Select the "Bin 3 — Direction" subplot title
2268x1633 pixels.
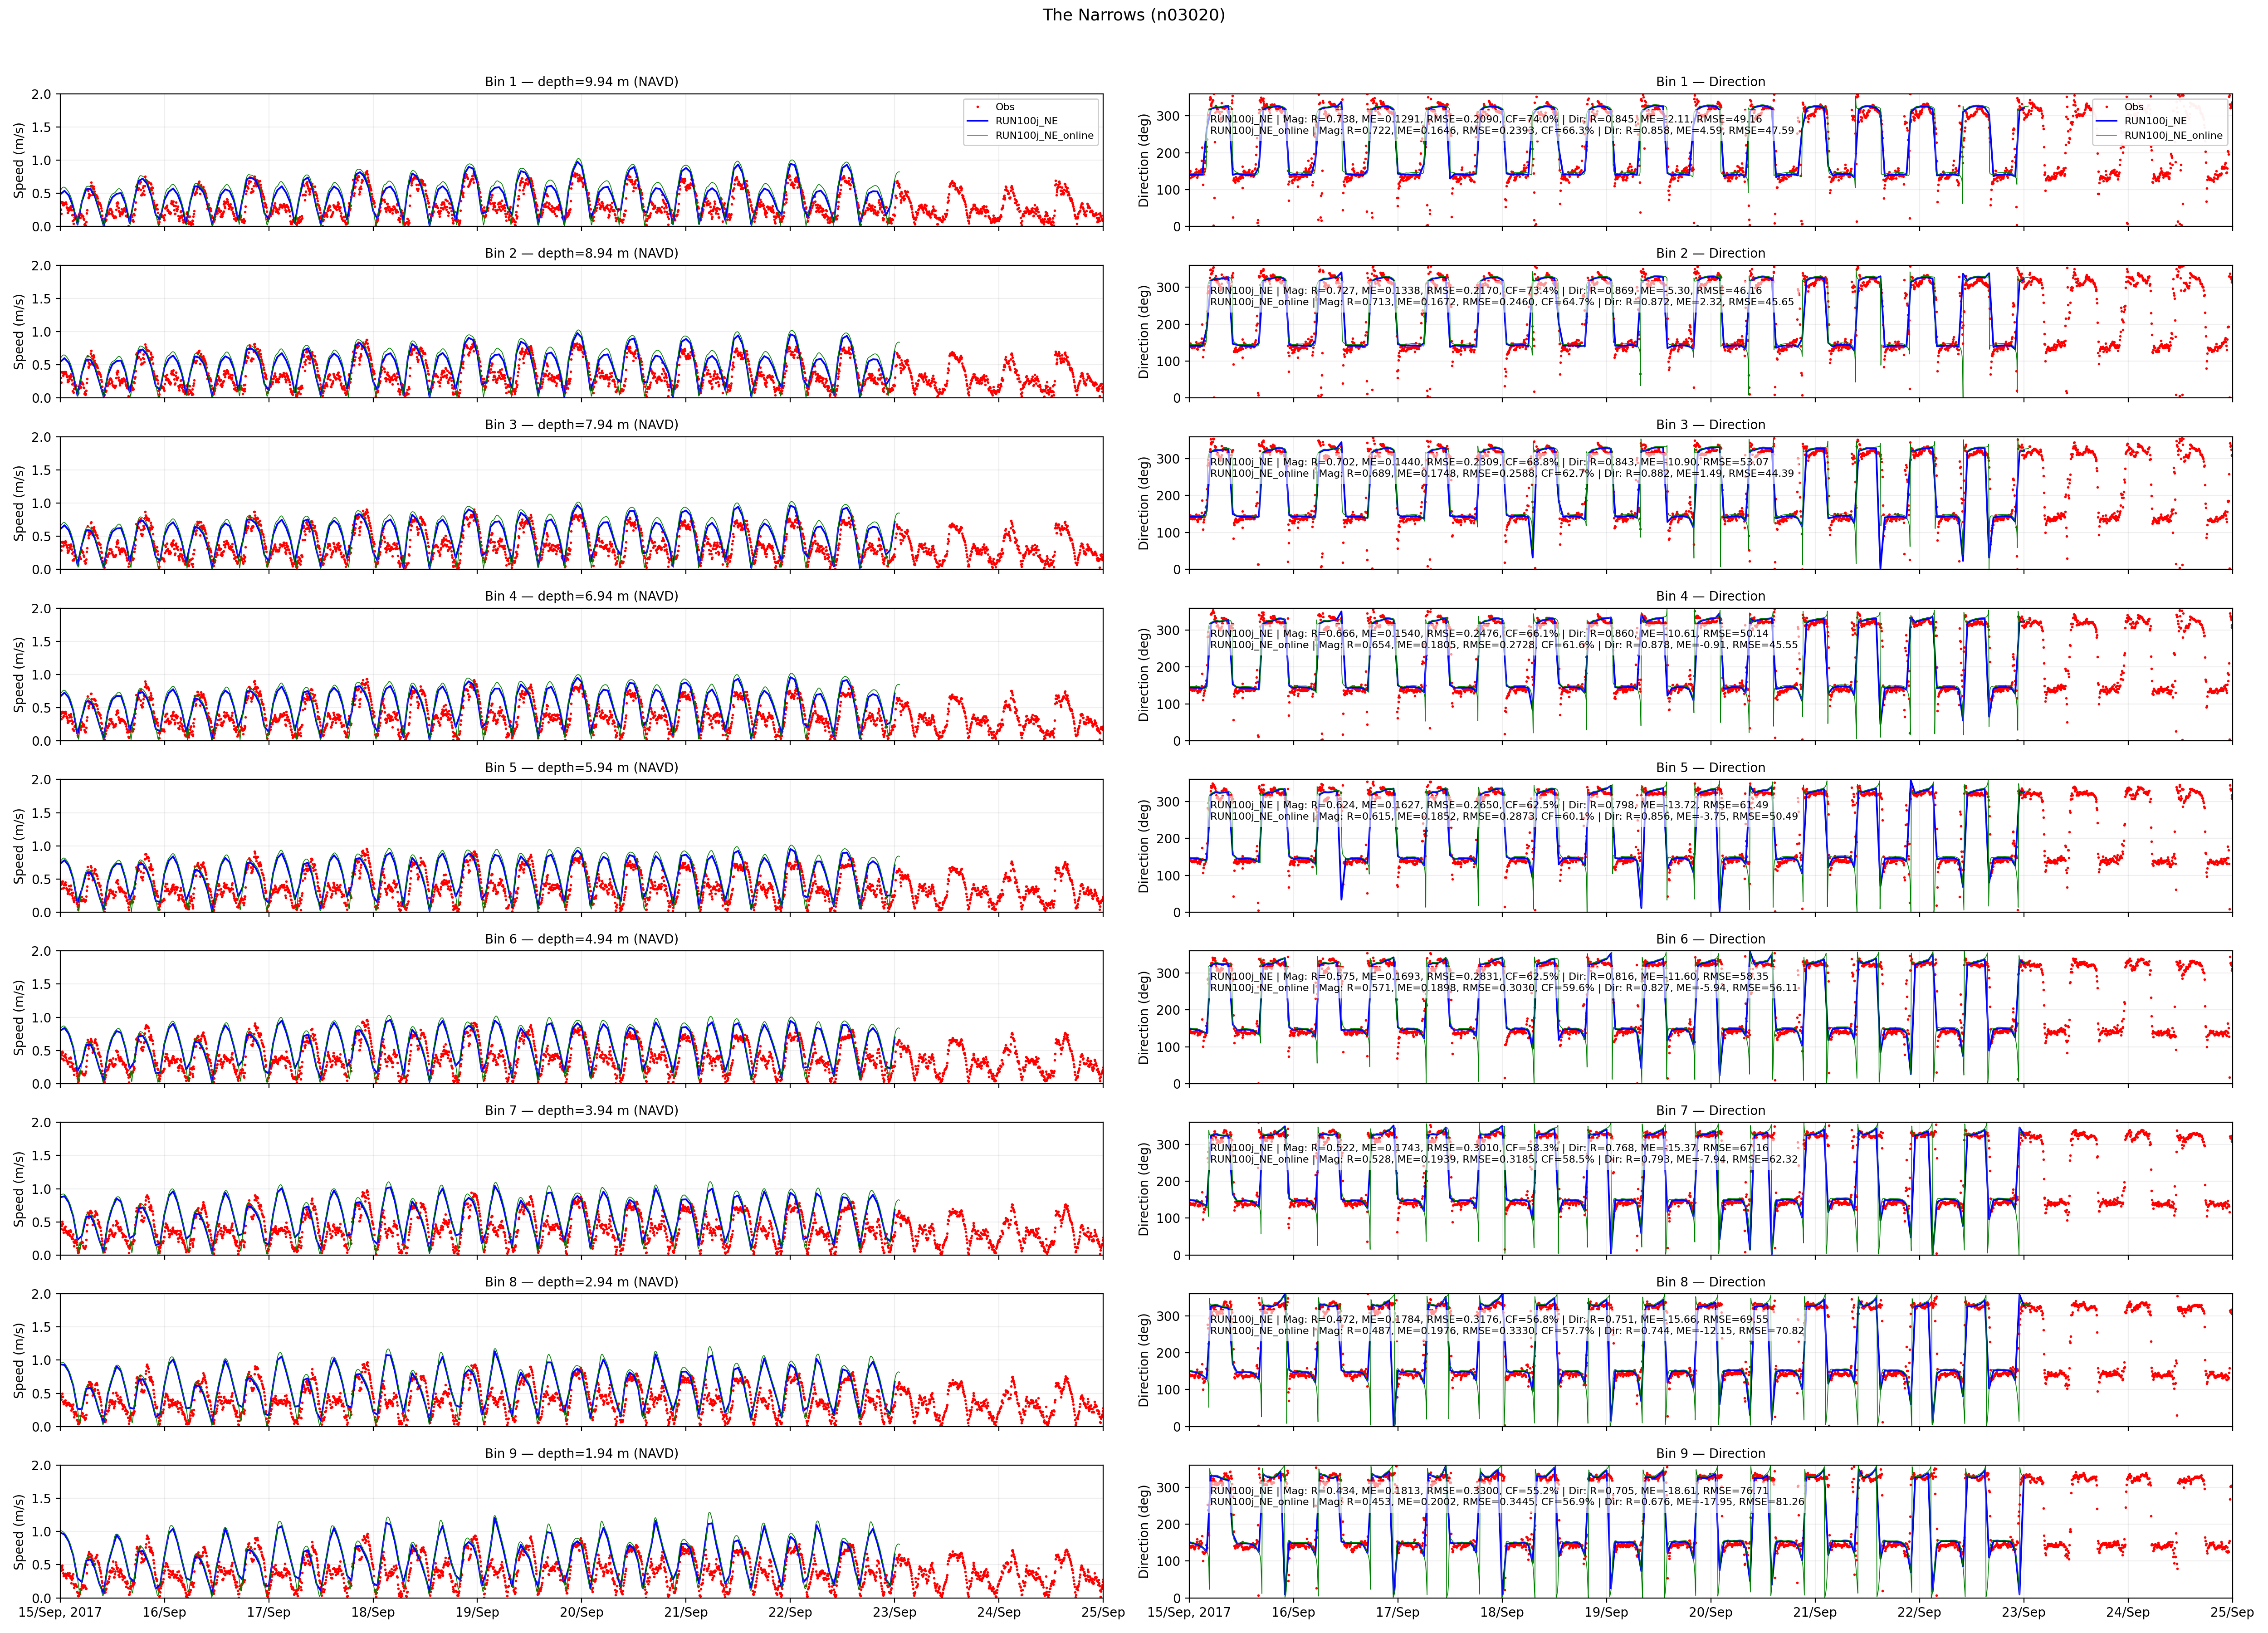tap(1710, 425)
